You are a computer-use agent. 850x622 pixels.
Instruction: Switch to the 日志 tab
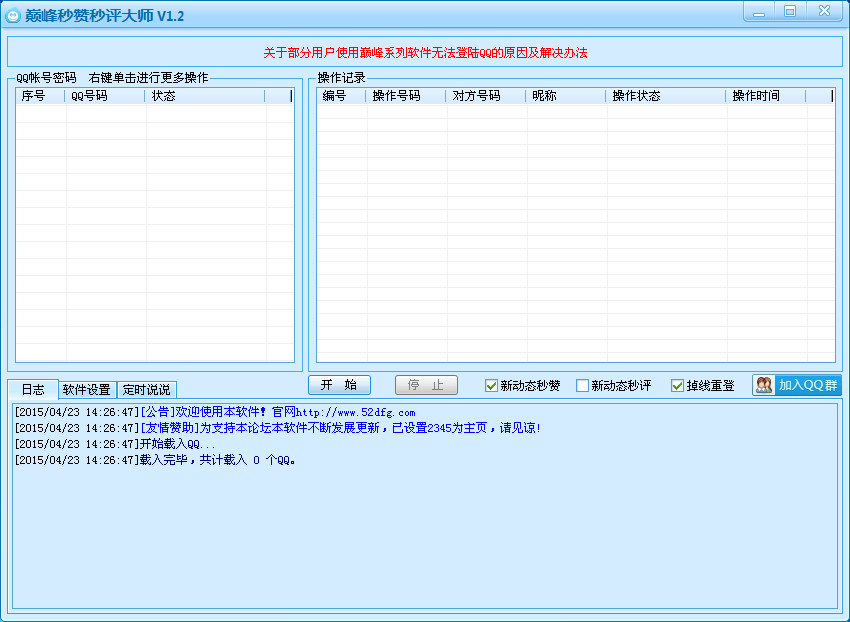(33, 390)
